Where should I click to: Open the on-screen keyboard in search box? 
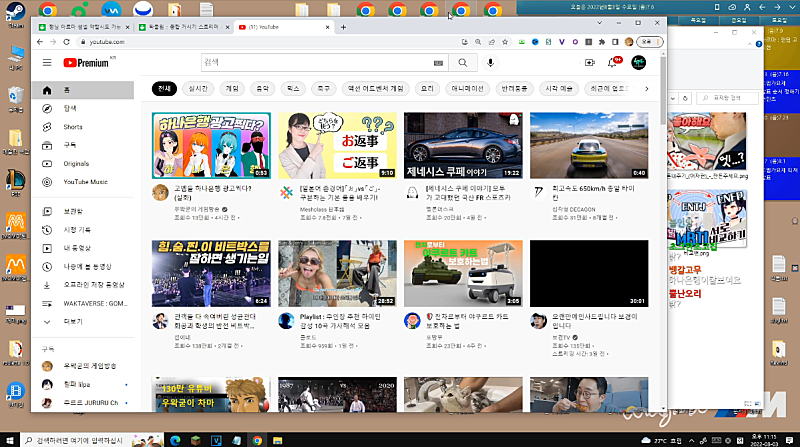pos(438,62)
